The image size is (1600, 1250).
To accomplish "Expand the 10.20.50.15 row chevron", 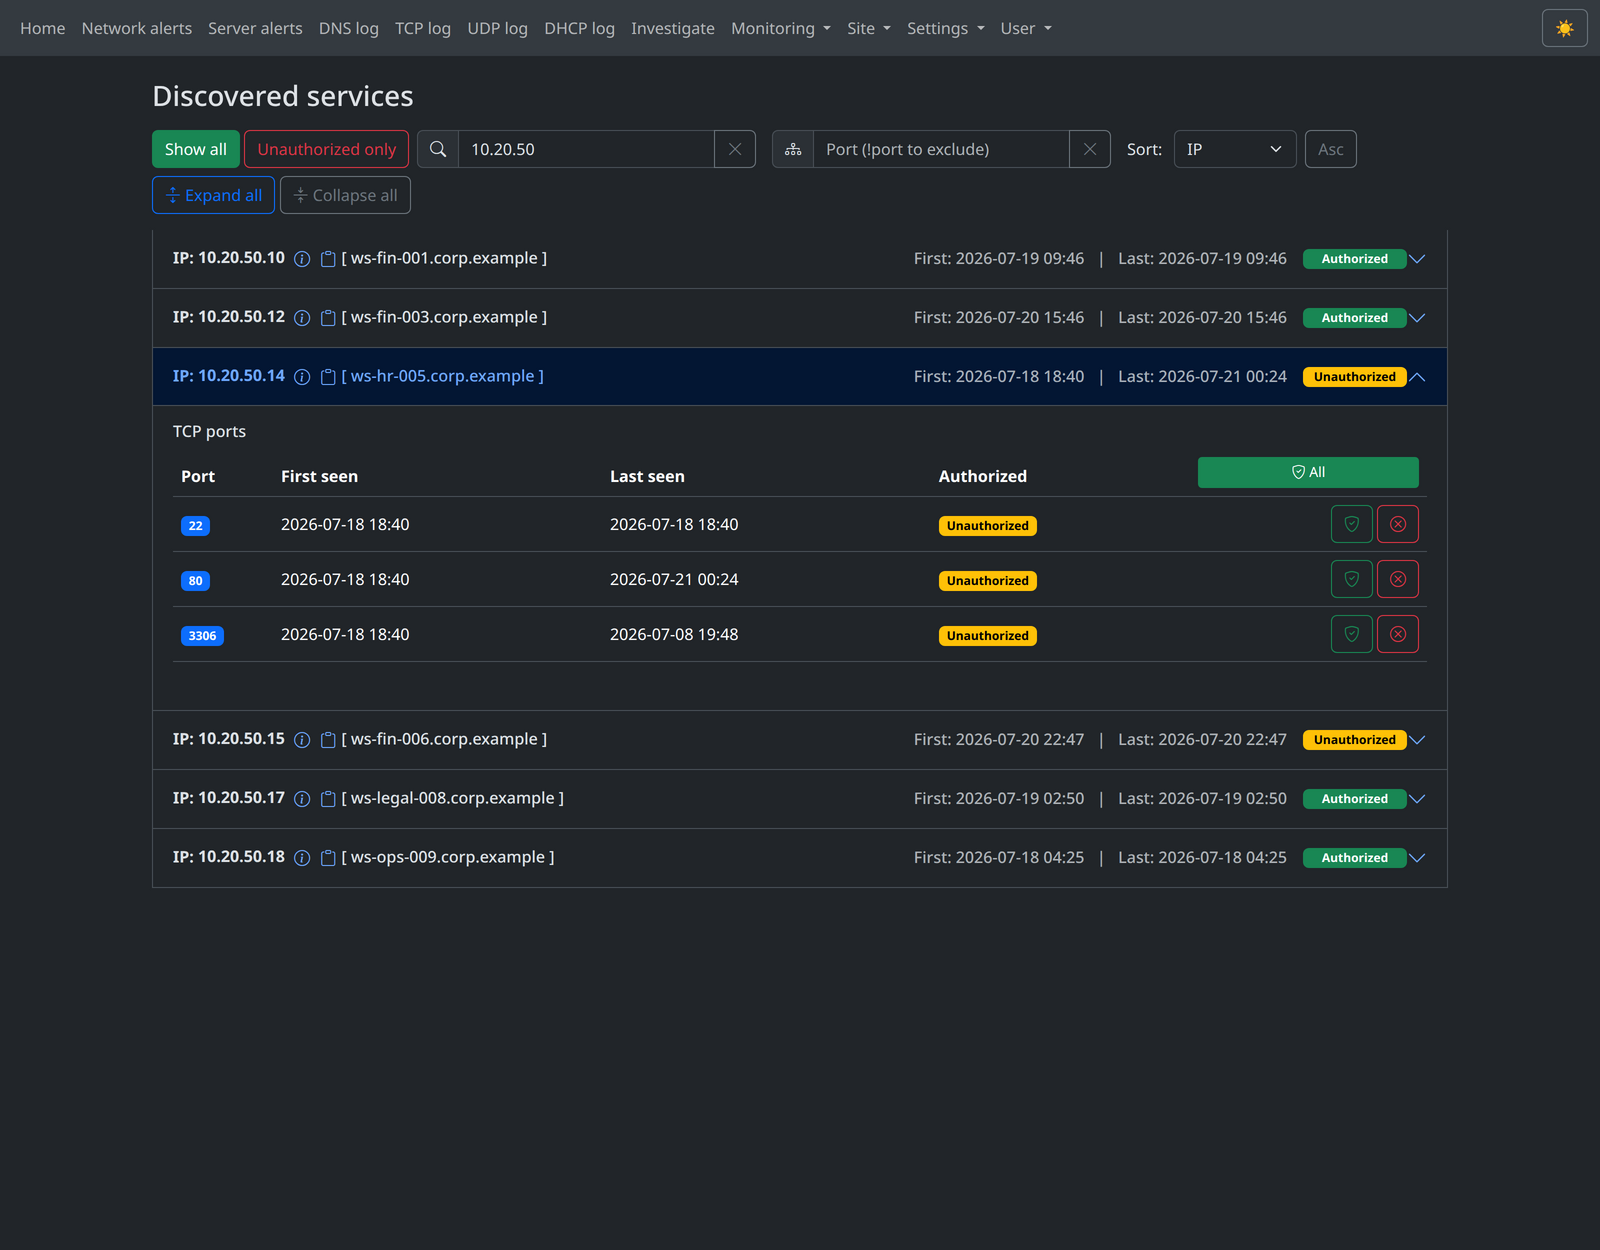I will [x=1417, y=740].
